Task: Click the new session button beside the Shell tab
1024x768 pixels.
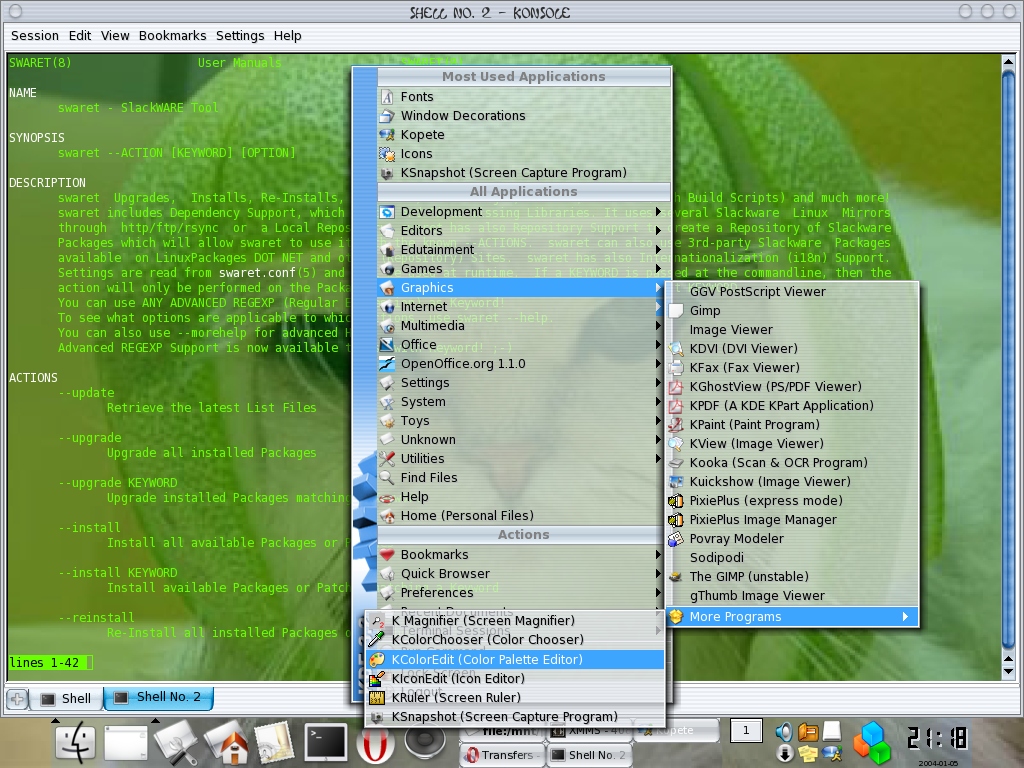Action: click(x=17, y=699)
